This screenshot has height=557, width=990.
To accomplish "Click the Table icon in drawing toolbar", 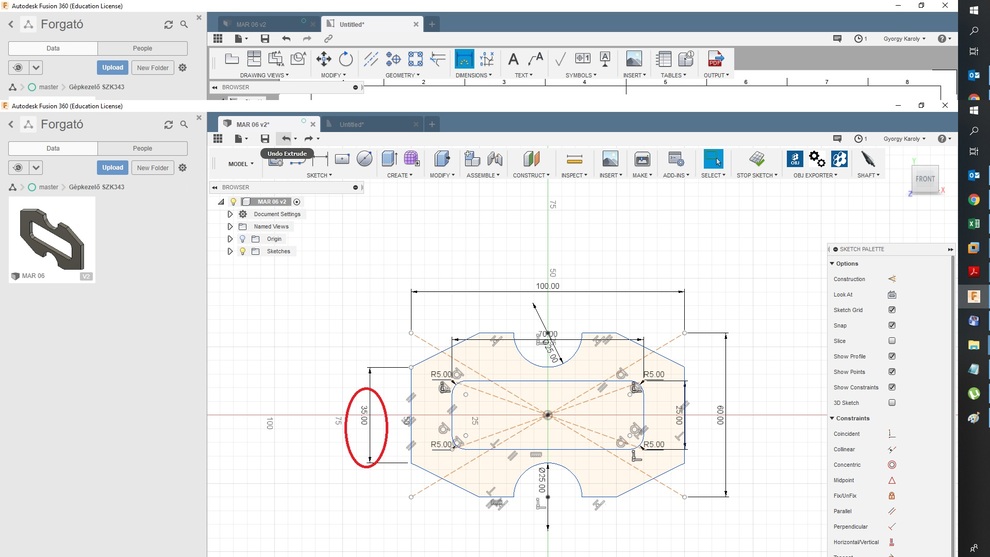I will coord(664,59).
